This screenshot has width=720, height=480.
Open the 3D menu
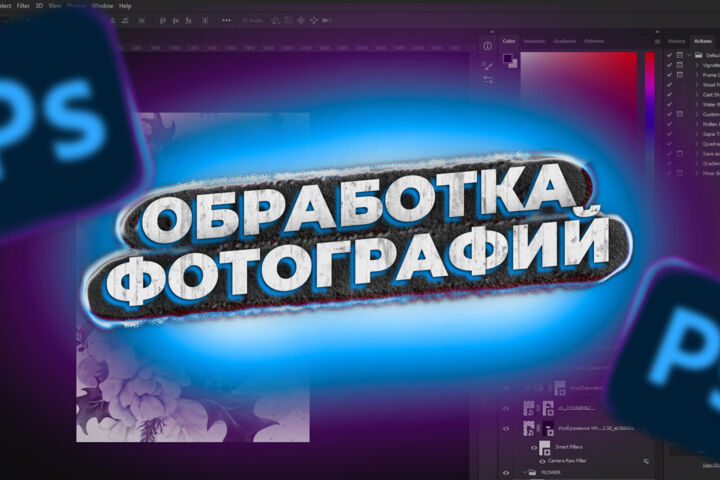tap(39, 6)
